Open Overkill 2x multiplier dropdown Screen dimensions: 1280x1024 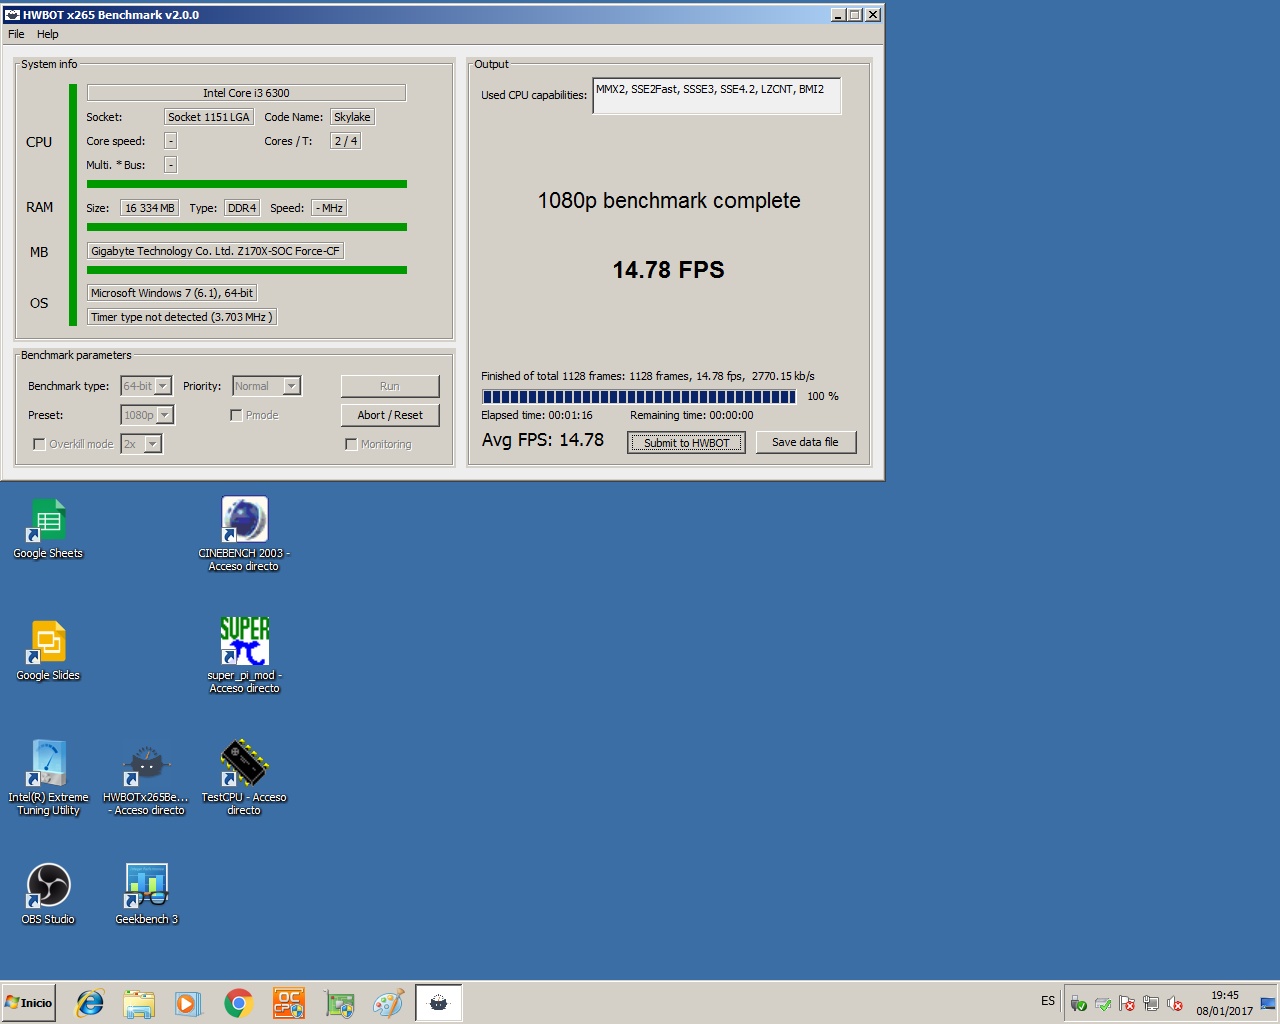(x=141, y=444)
